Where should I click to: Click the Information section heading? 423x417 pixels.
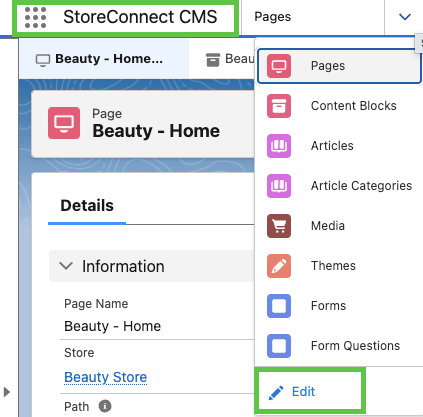click(123, 266)
